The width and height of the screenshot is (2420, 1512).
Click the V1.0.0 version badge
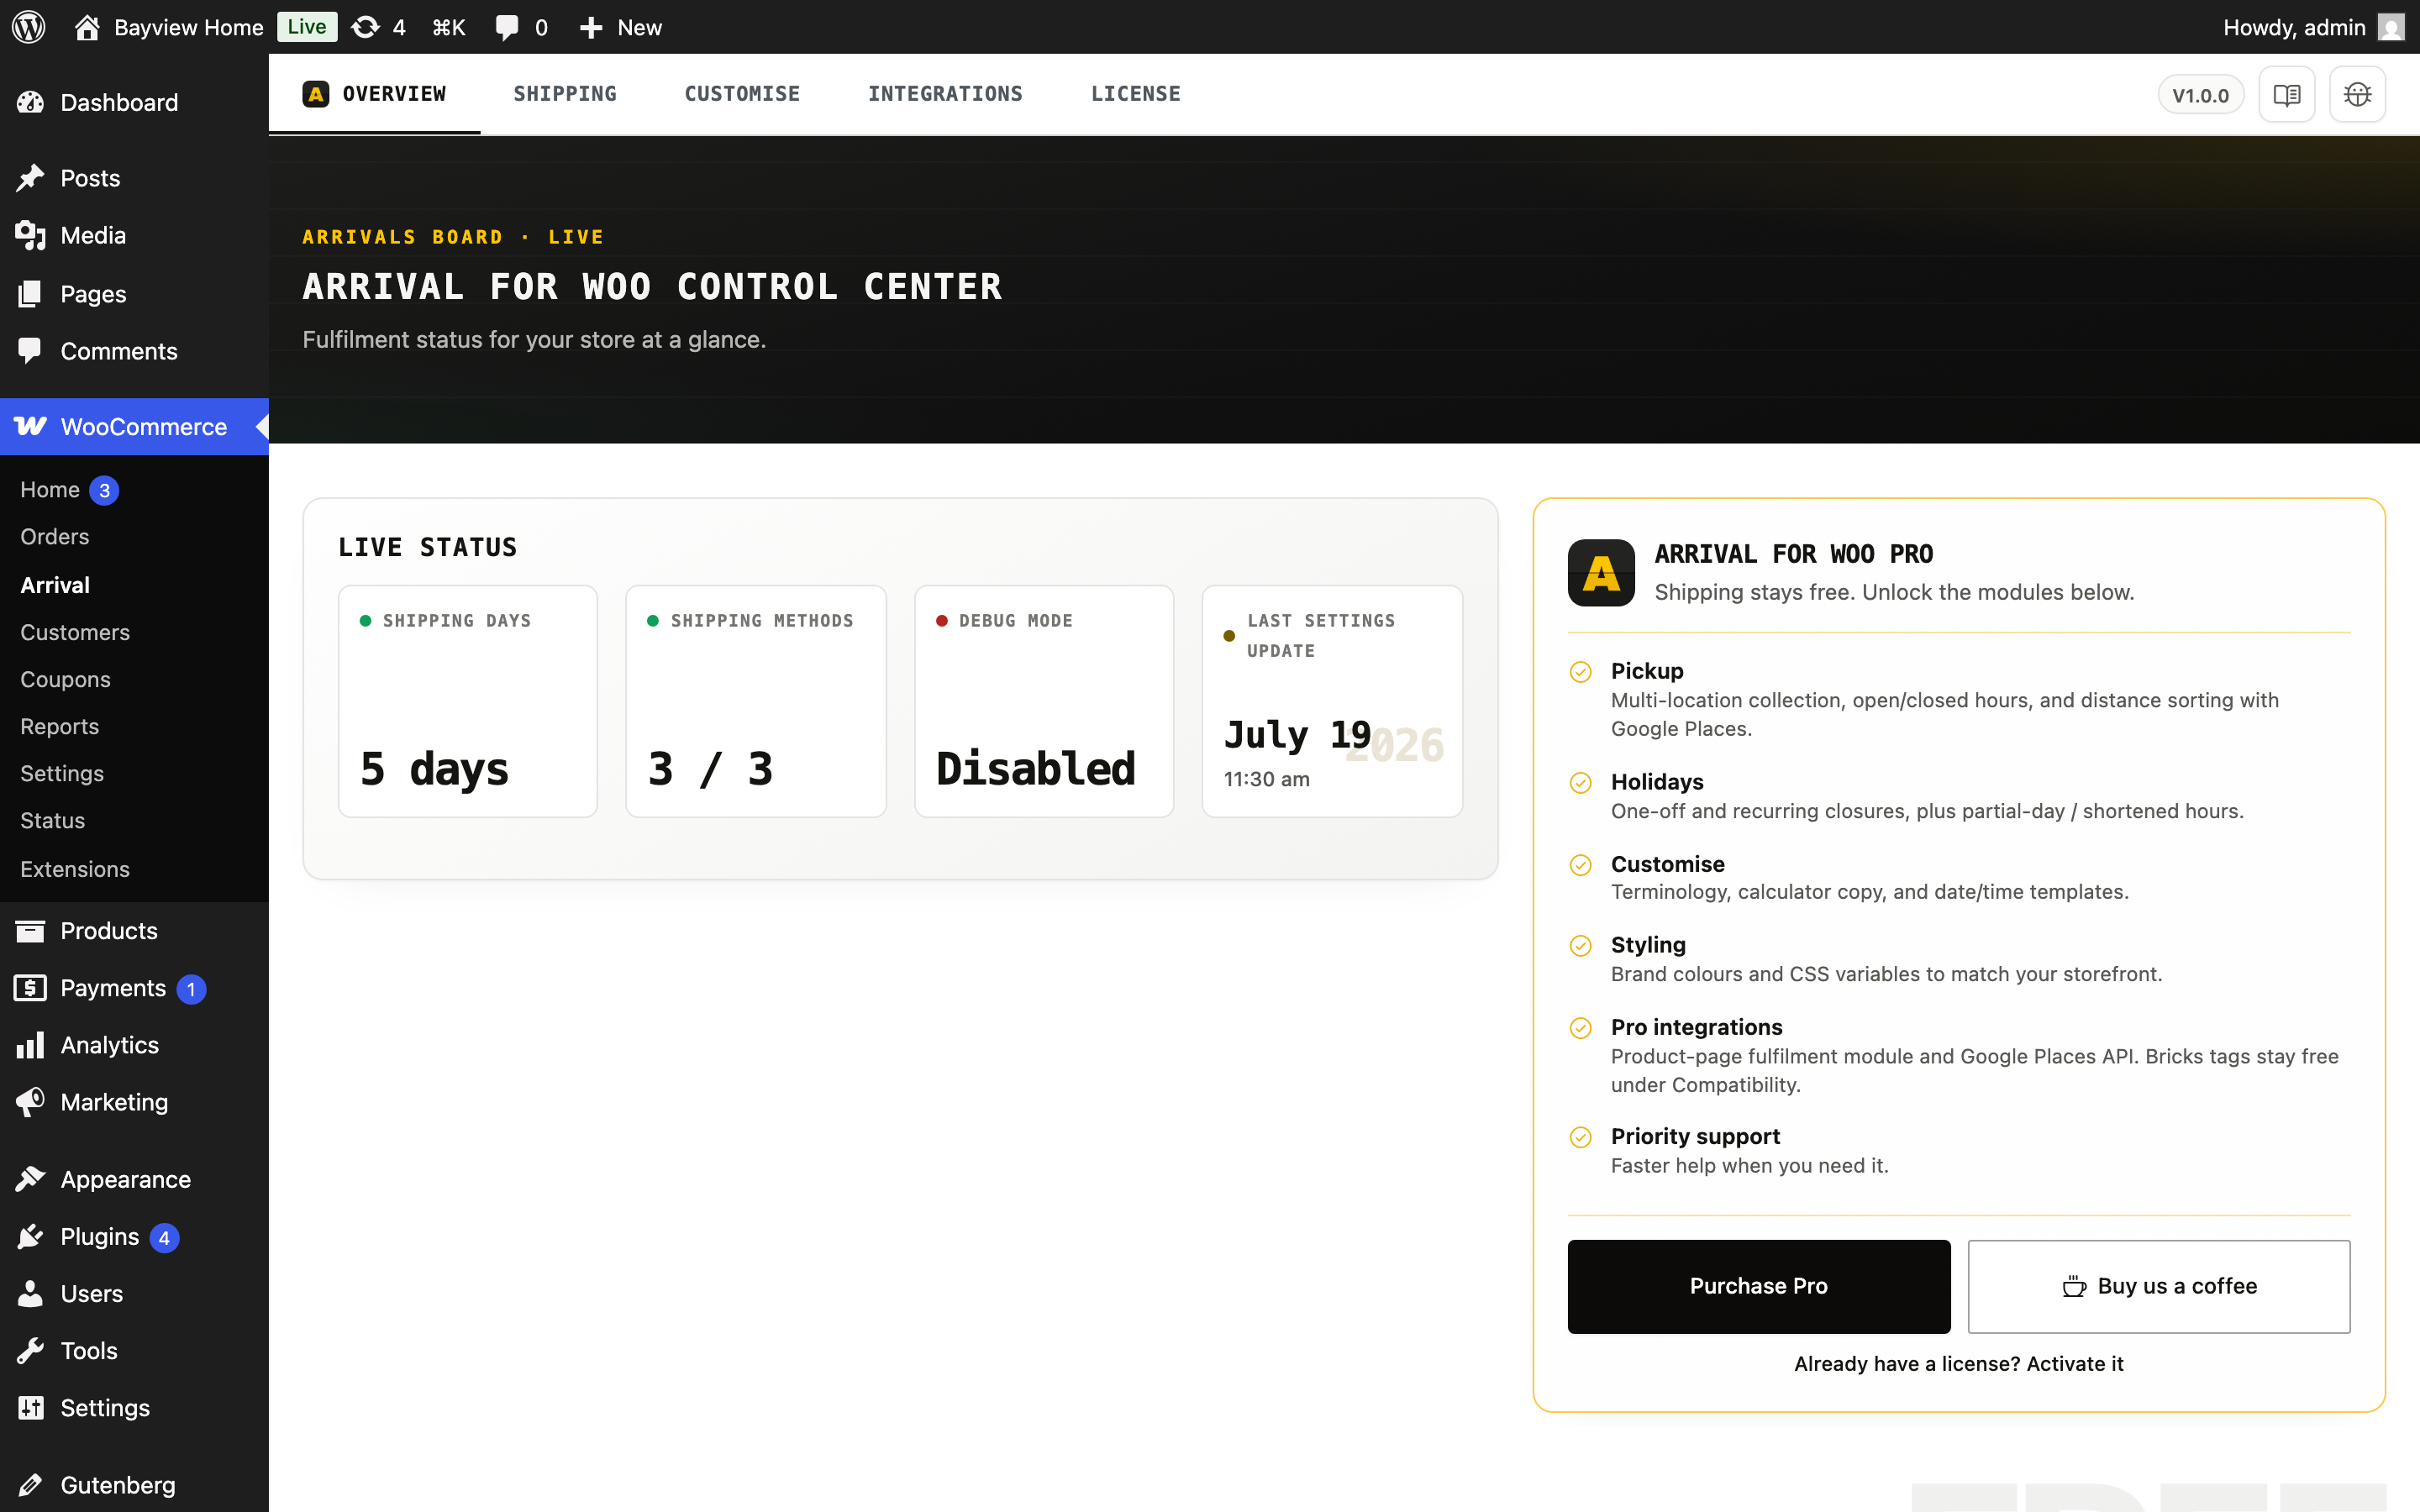[x=2200, y=95]
